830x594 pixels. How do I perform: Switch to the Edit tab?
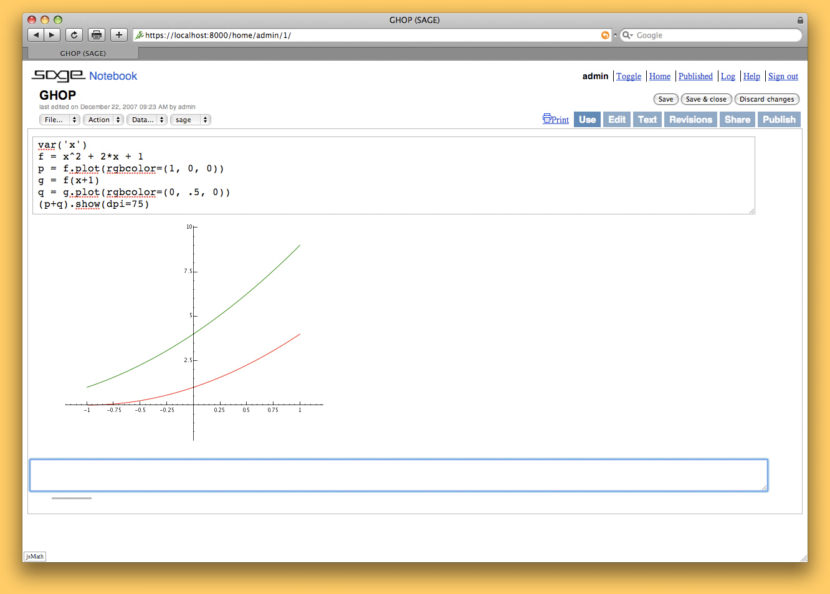pyautogui.click(x=617, y=120)
